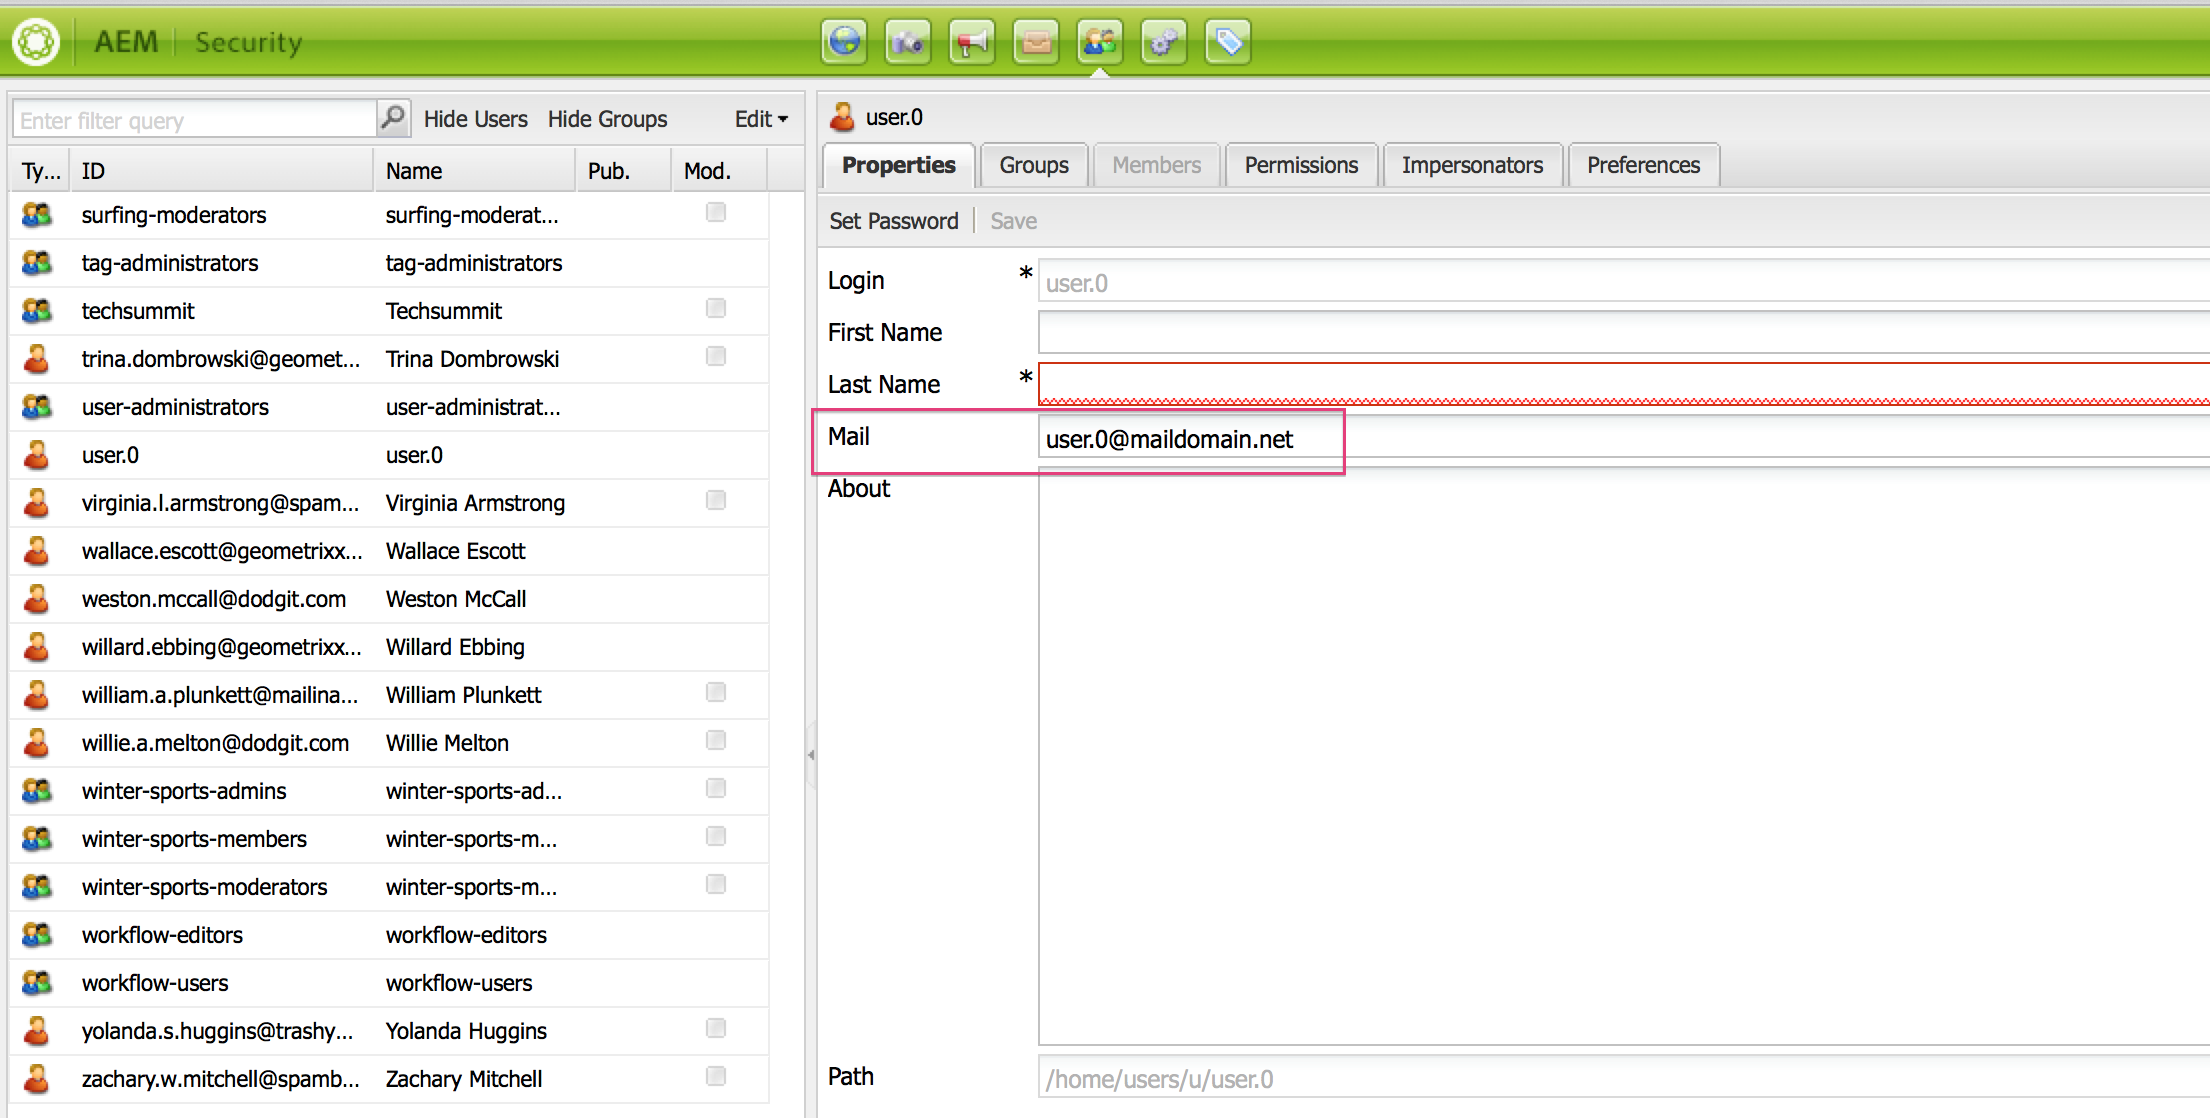The width and height of the screenshot is (2210, 1118).
Task: Click the magnifier search filter icon
Action: pyautogui.click(x=394, y=118)
